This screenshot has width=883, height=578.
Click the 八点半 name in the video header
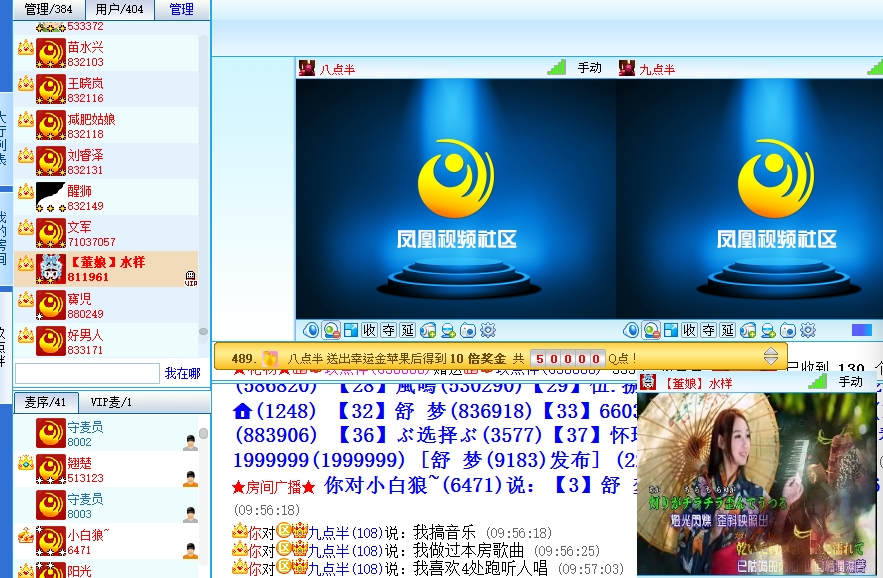tap(337, 69)
